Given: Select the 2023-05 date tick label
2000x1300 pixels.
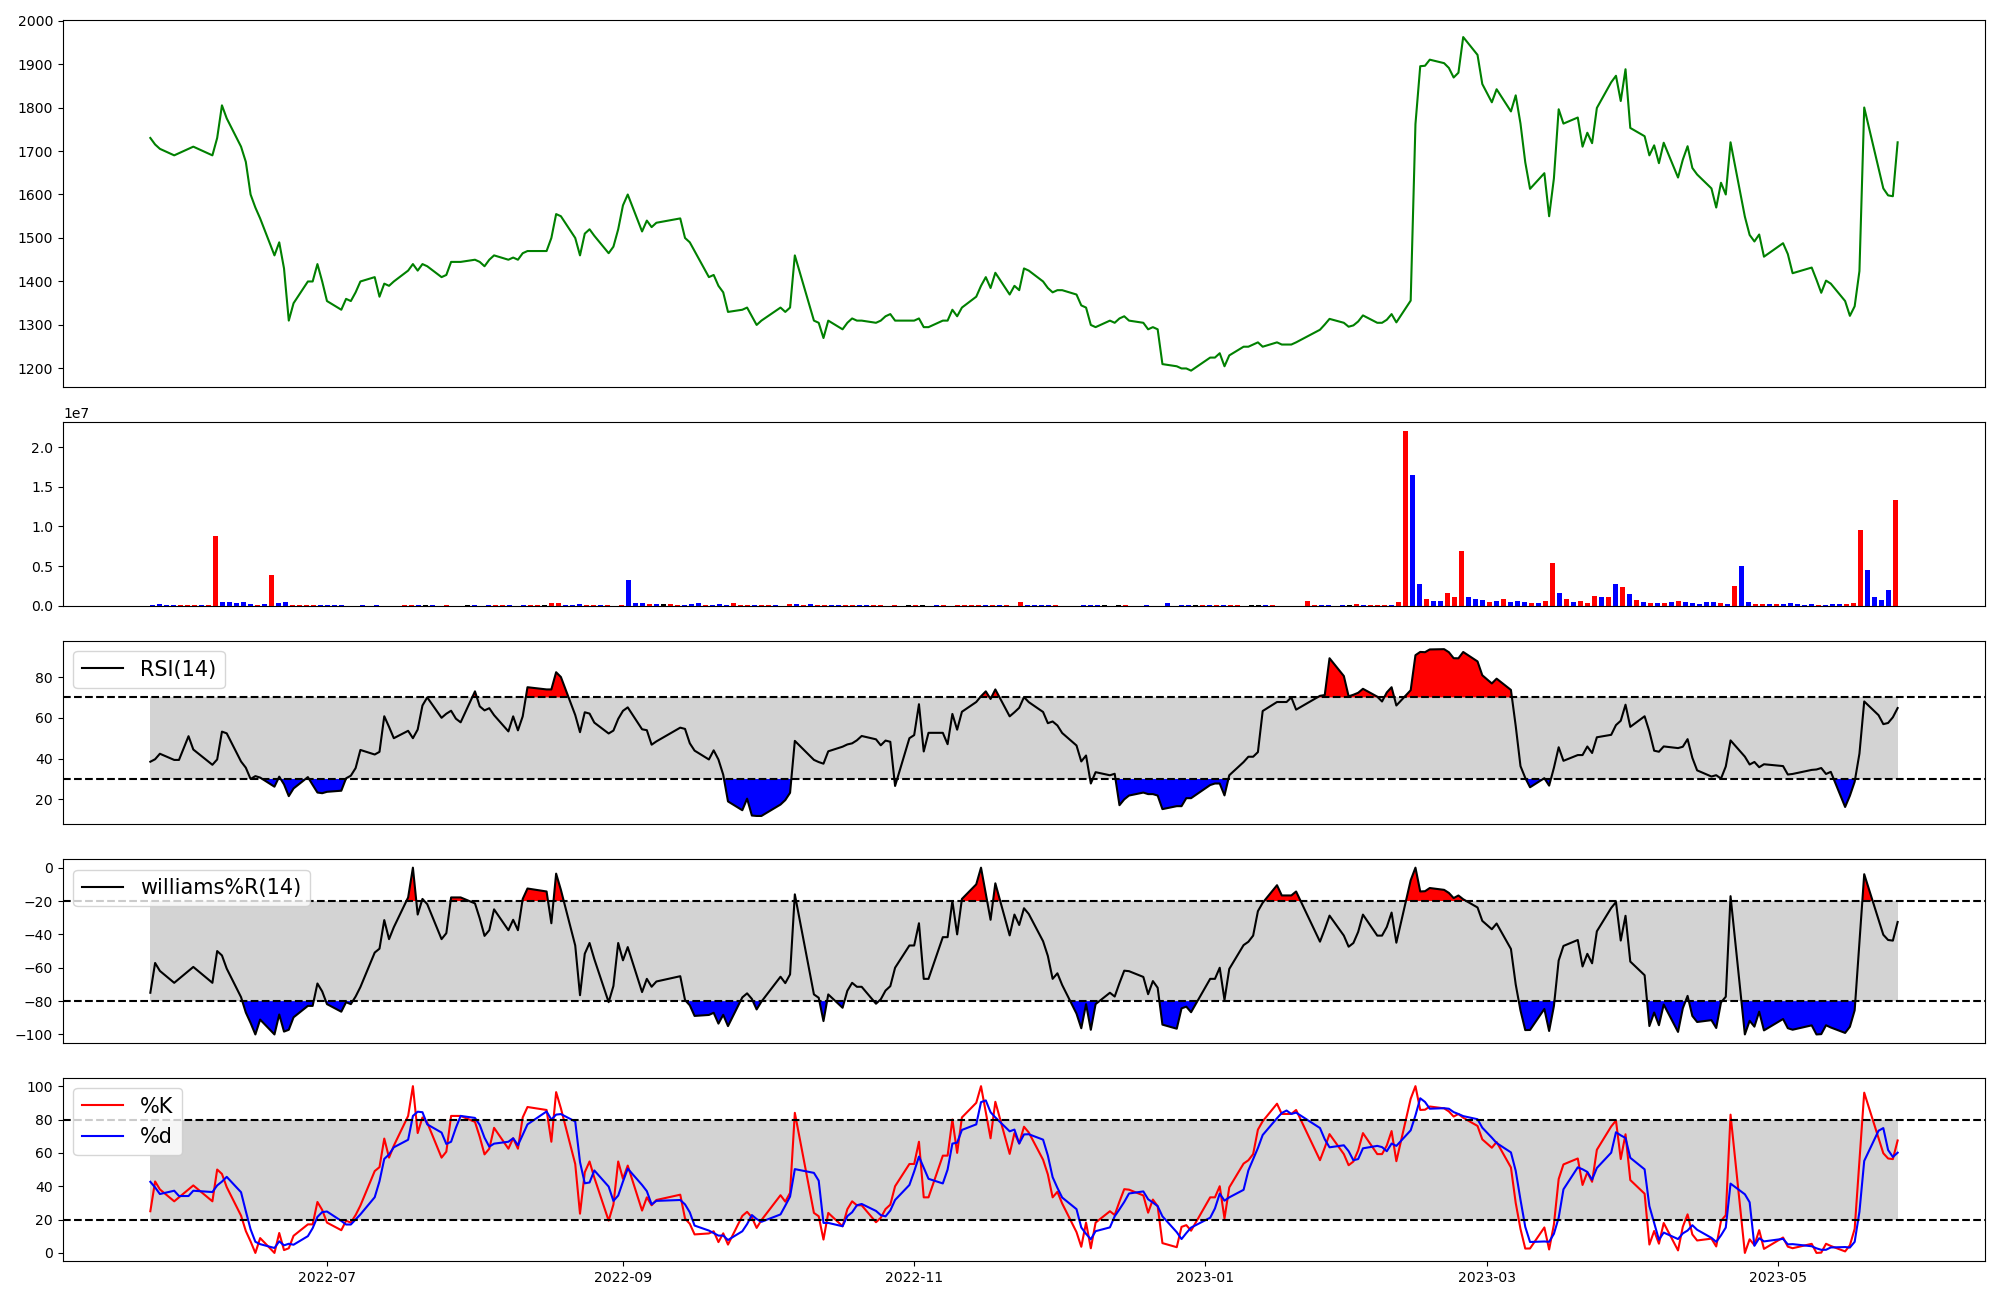Looking at the screenshot, I should tap(1778, 1277).
